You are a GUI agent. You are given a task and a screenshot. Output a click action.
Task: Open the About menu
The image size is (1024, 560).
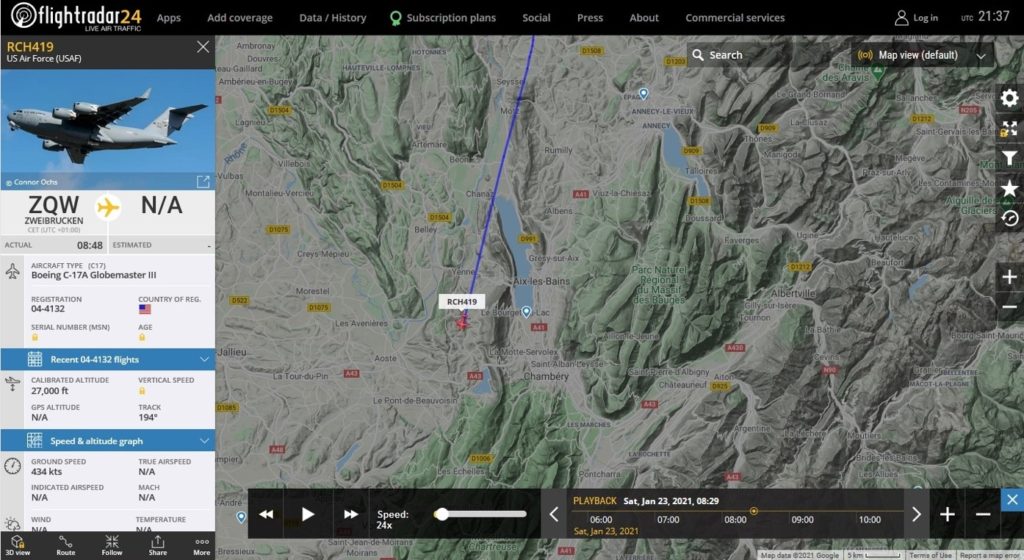[644, 18]
